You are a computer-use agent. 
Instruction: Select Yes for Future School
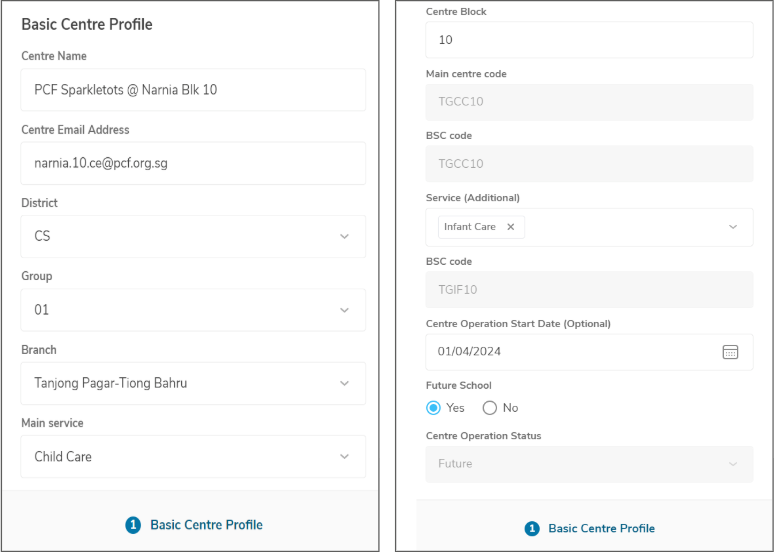[x=433, y=408]
